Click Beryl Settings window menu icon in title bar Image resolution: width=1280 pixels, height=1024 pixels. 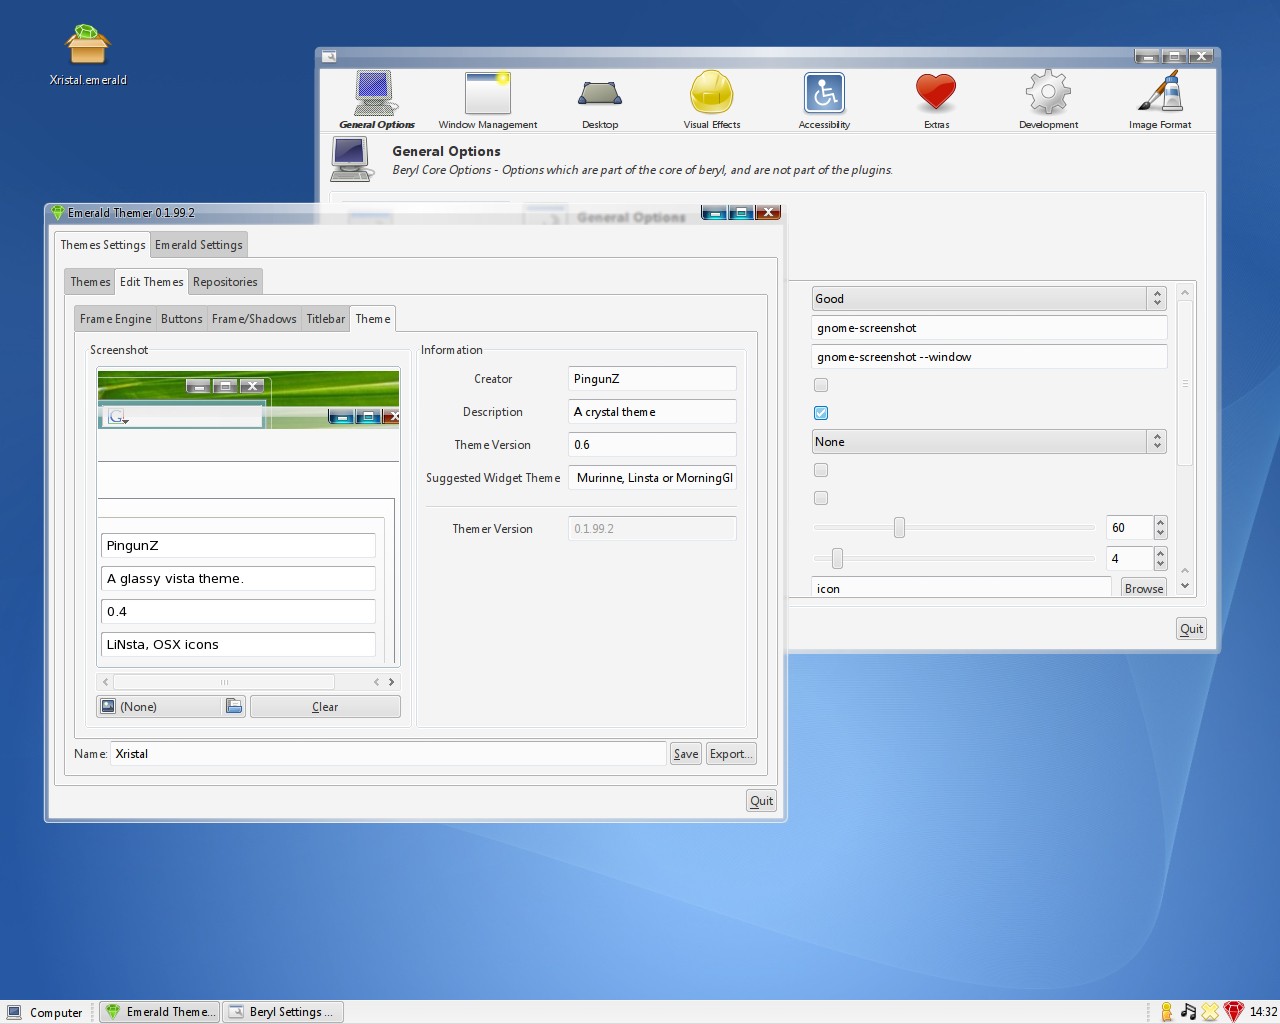(329, 57)
